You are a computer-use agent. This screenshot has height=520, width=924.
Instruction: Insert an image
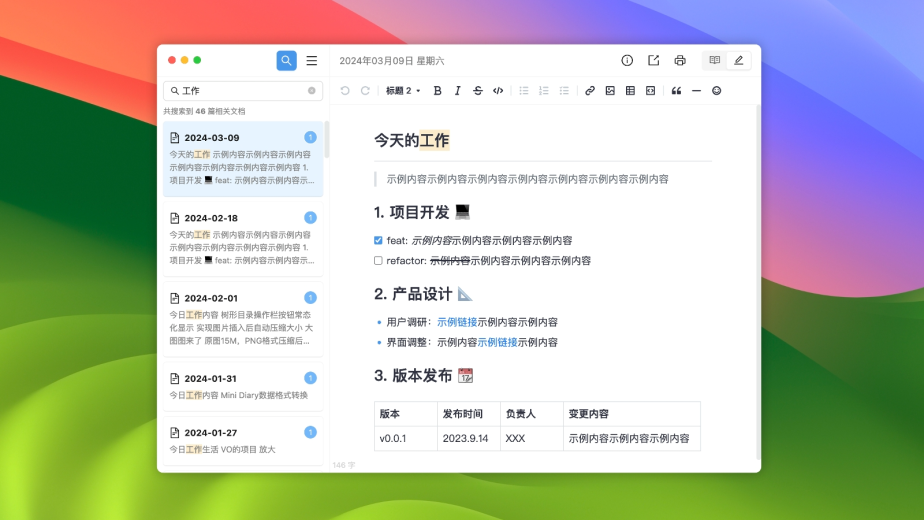coord(610,91)
